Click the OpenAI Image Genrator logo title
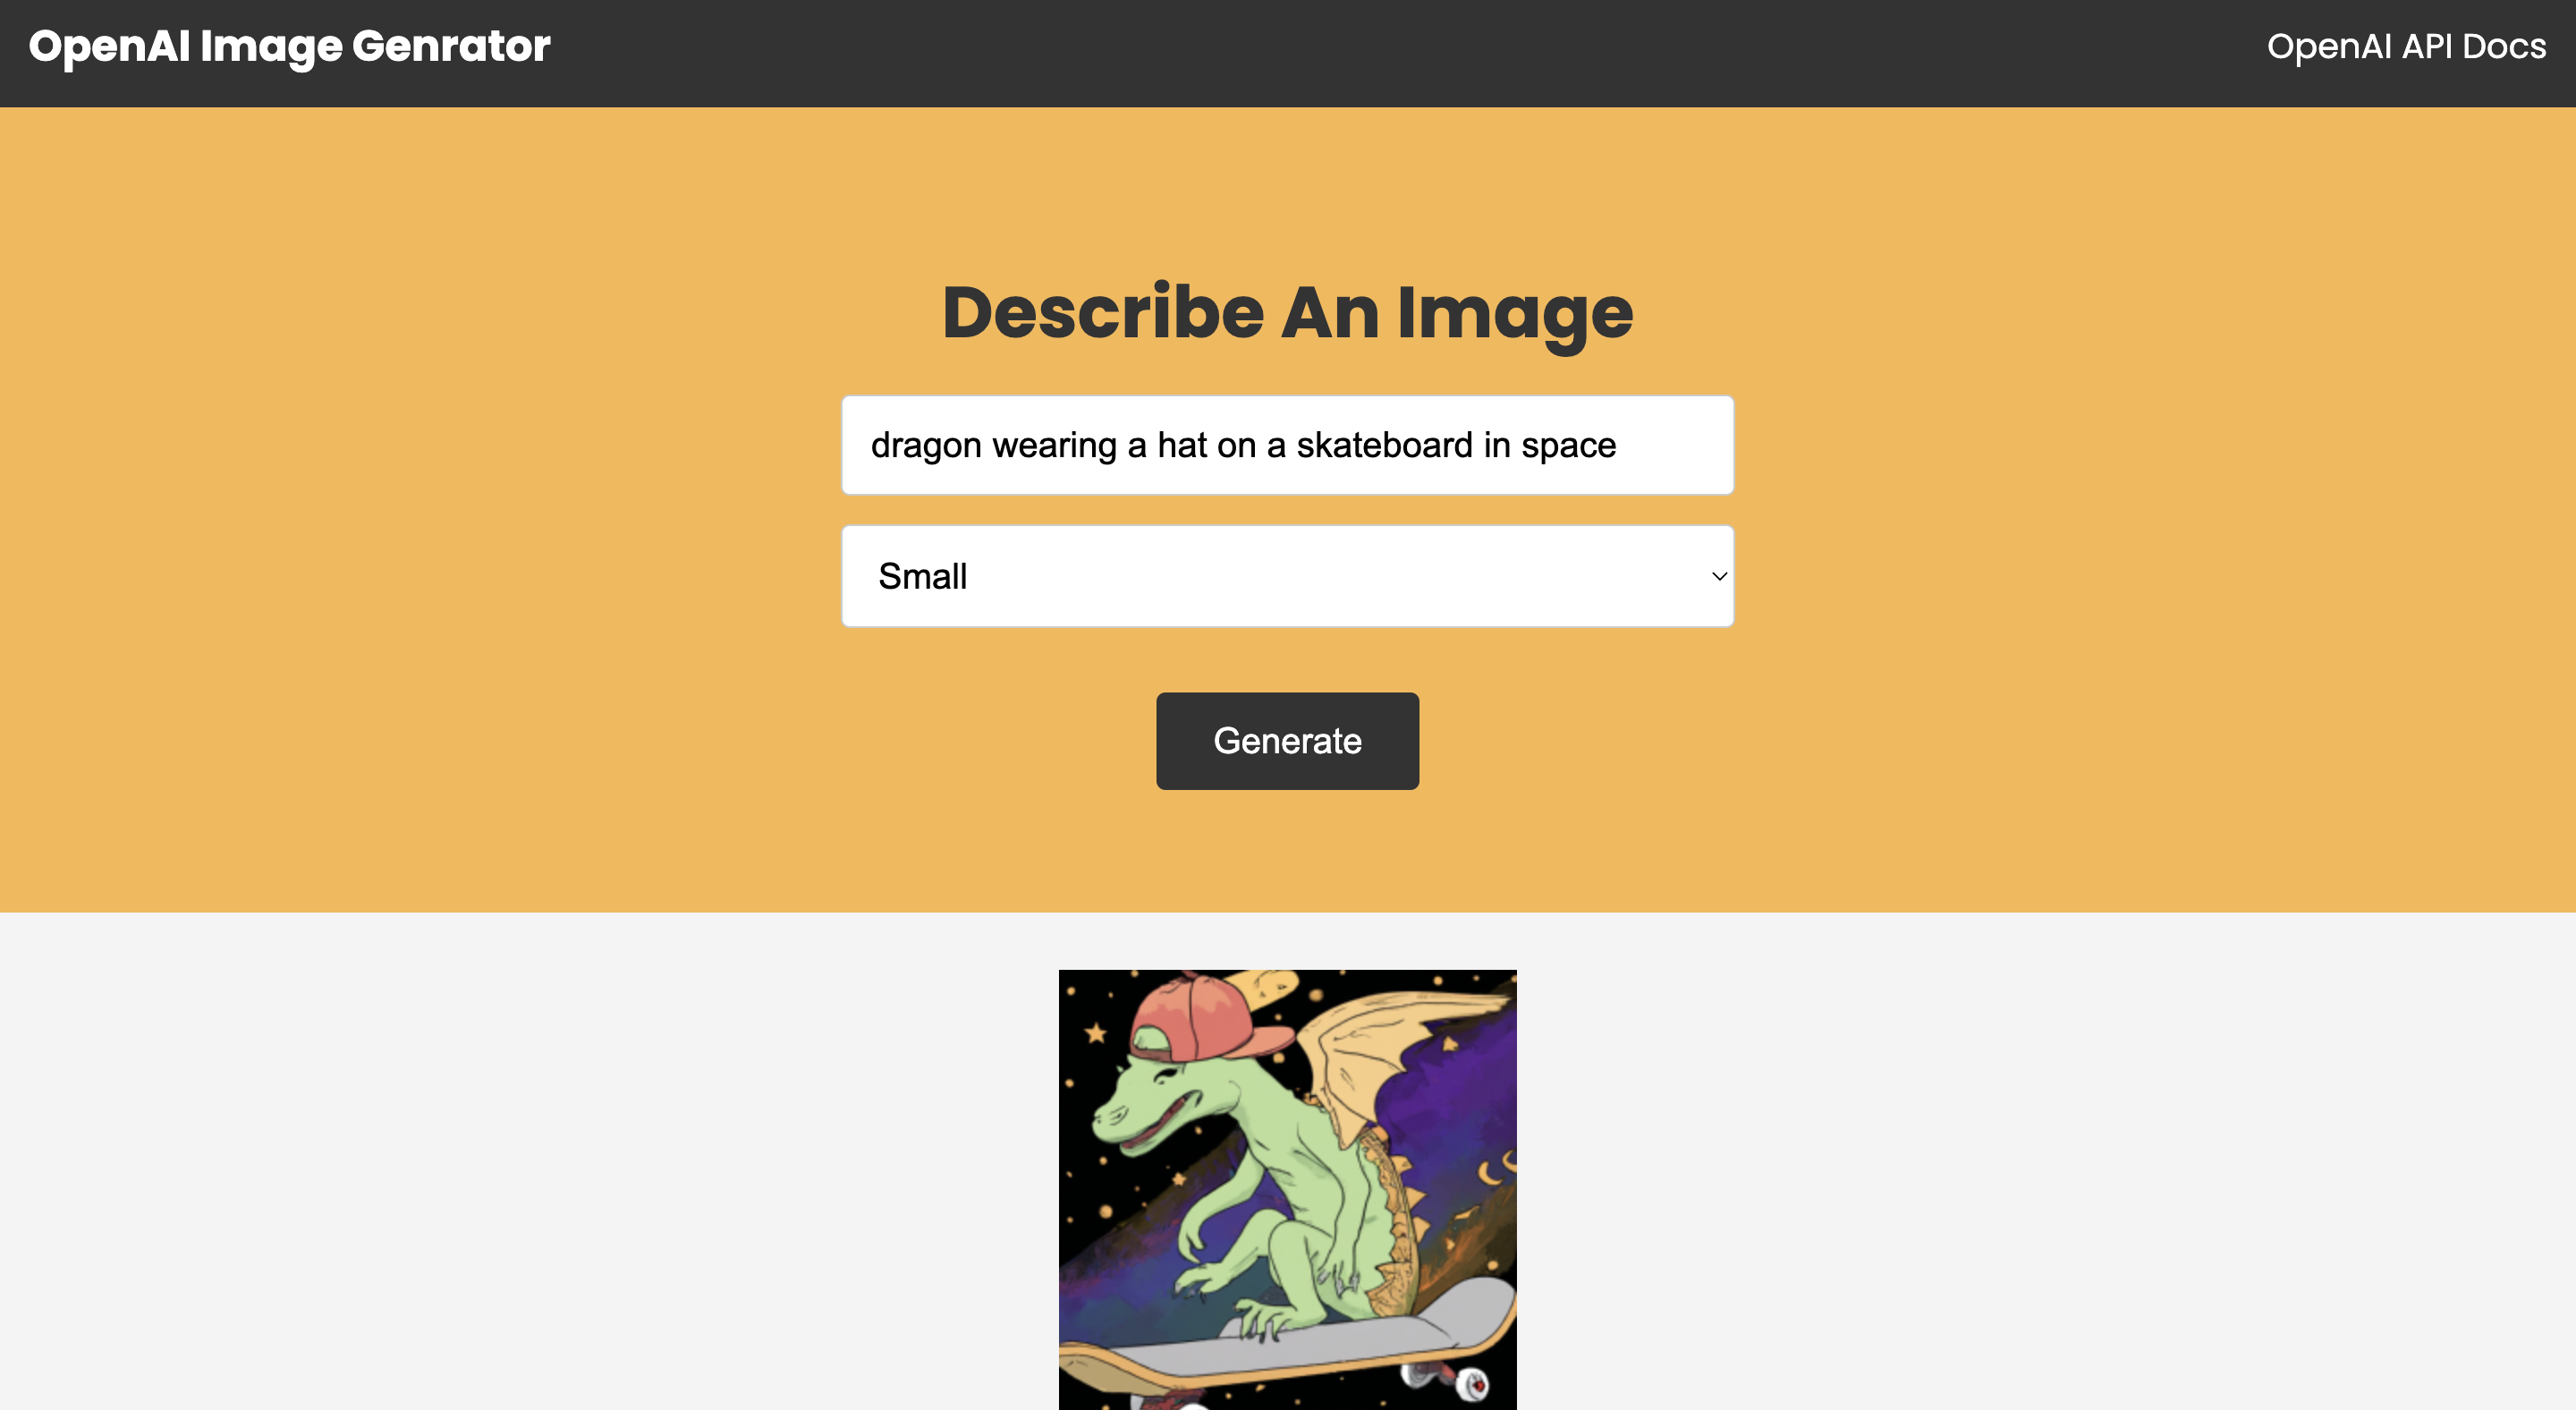Image resolution: width=2576 pixels, height=1410 pixels. click(x=290, y=47)
